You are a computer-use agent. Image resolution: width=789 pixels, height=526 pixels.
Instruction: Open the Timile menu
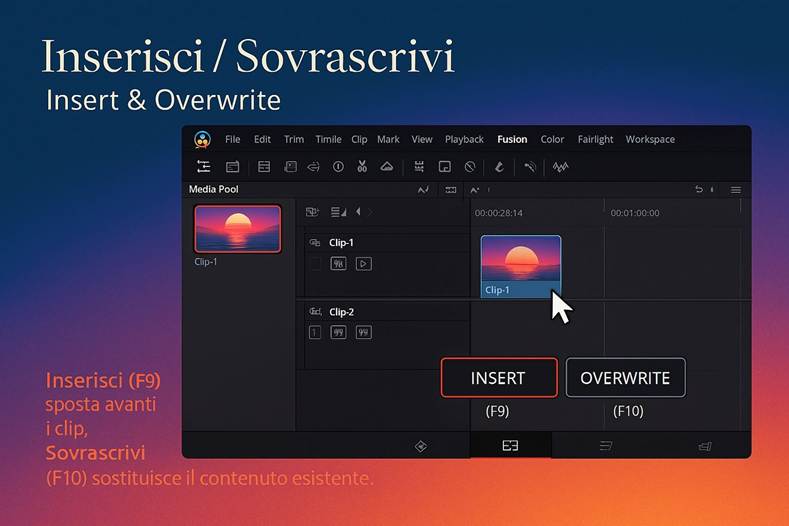click(329, 139)
